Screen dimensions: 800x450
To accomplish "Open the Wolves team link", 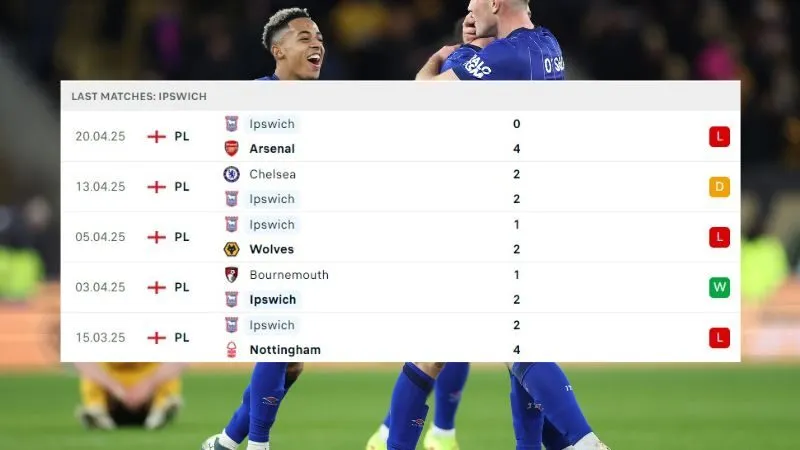I will pyautogui.click(x=271, y=249).
